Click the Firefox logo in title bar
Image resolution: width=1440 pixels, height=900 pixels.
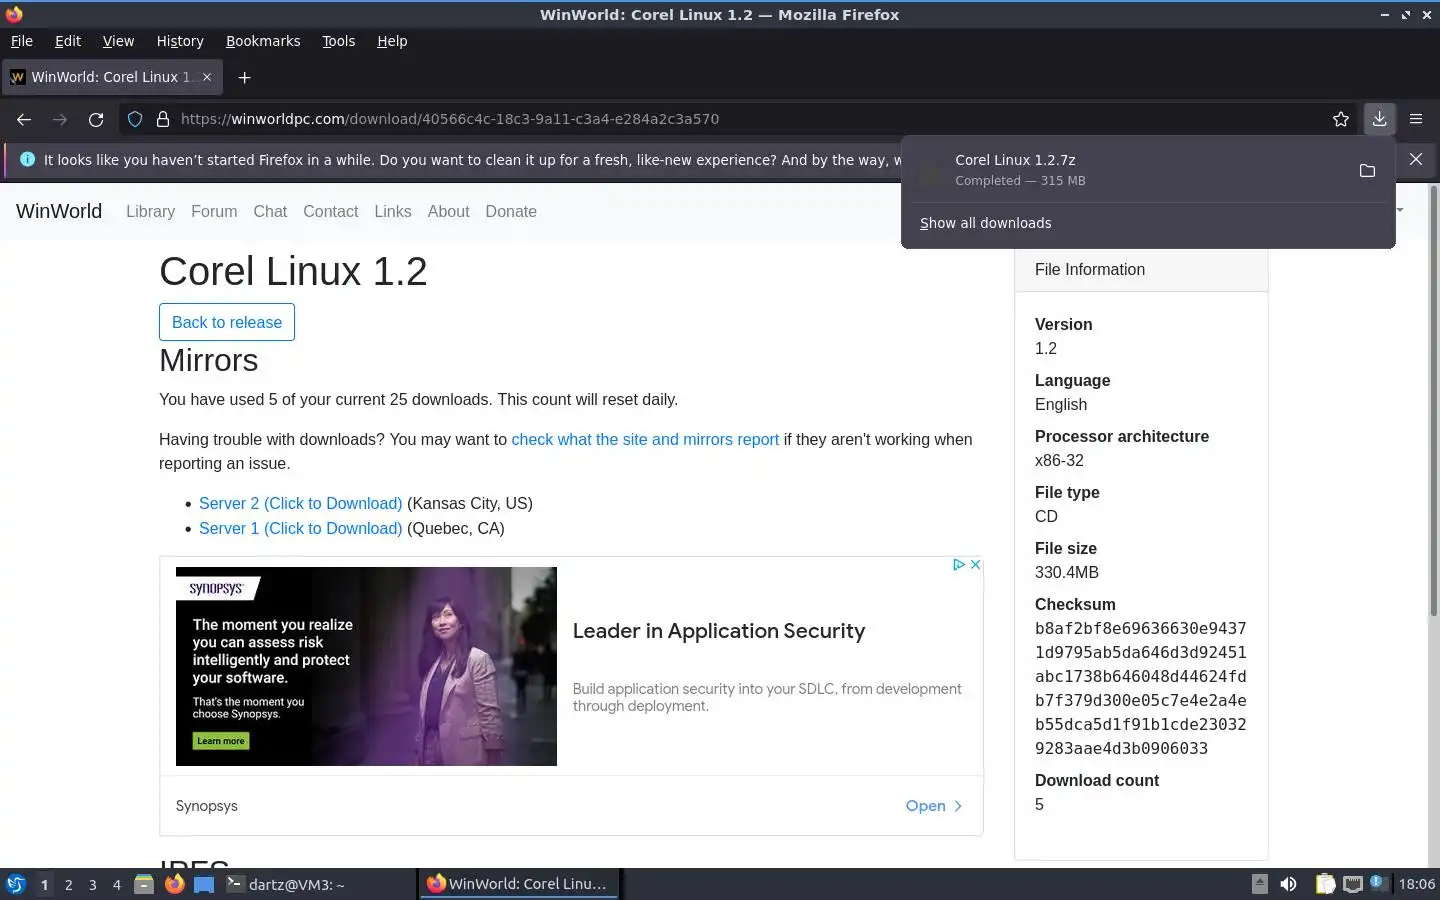click(14, 14)
